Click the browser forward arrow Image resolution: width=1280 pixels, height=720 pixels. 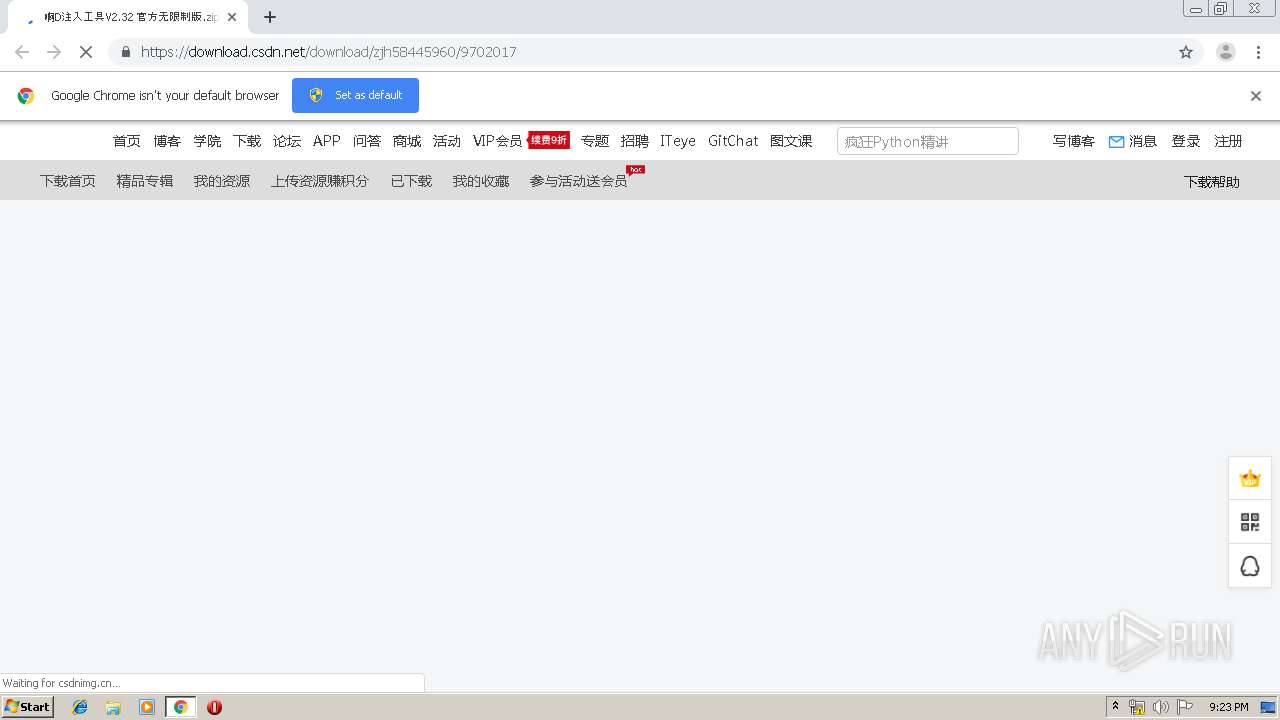54,52
